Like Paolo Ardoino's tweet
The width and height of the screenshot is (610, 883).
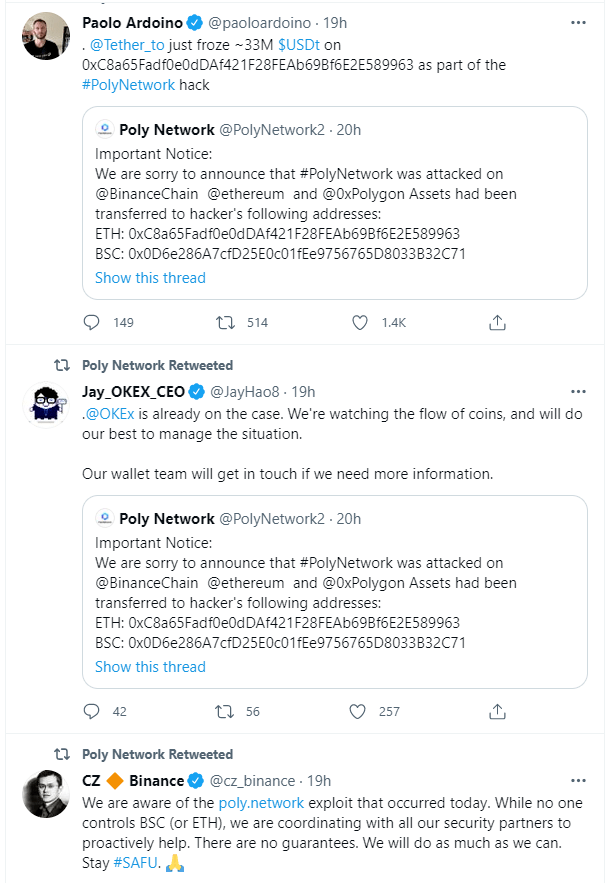point(360,323)
